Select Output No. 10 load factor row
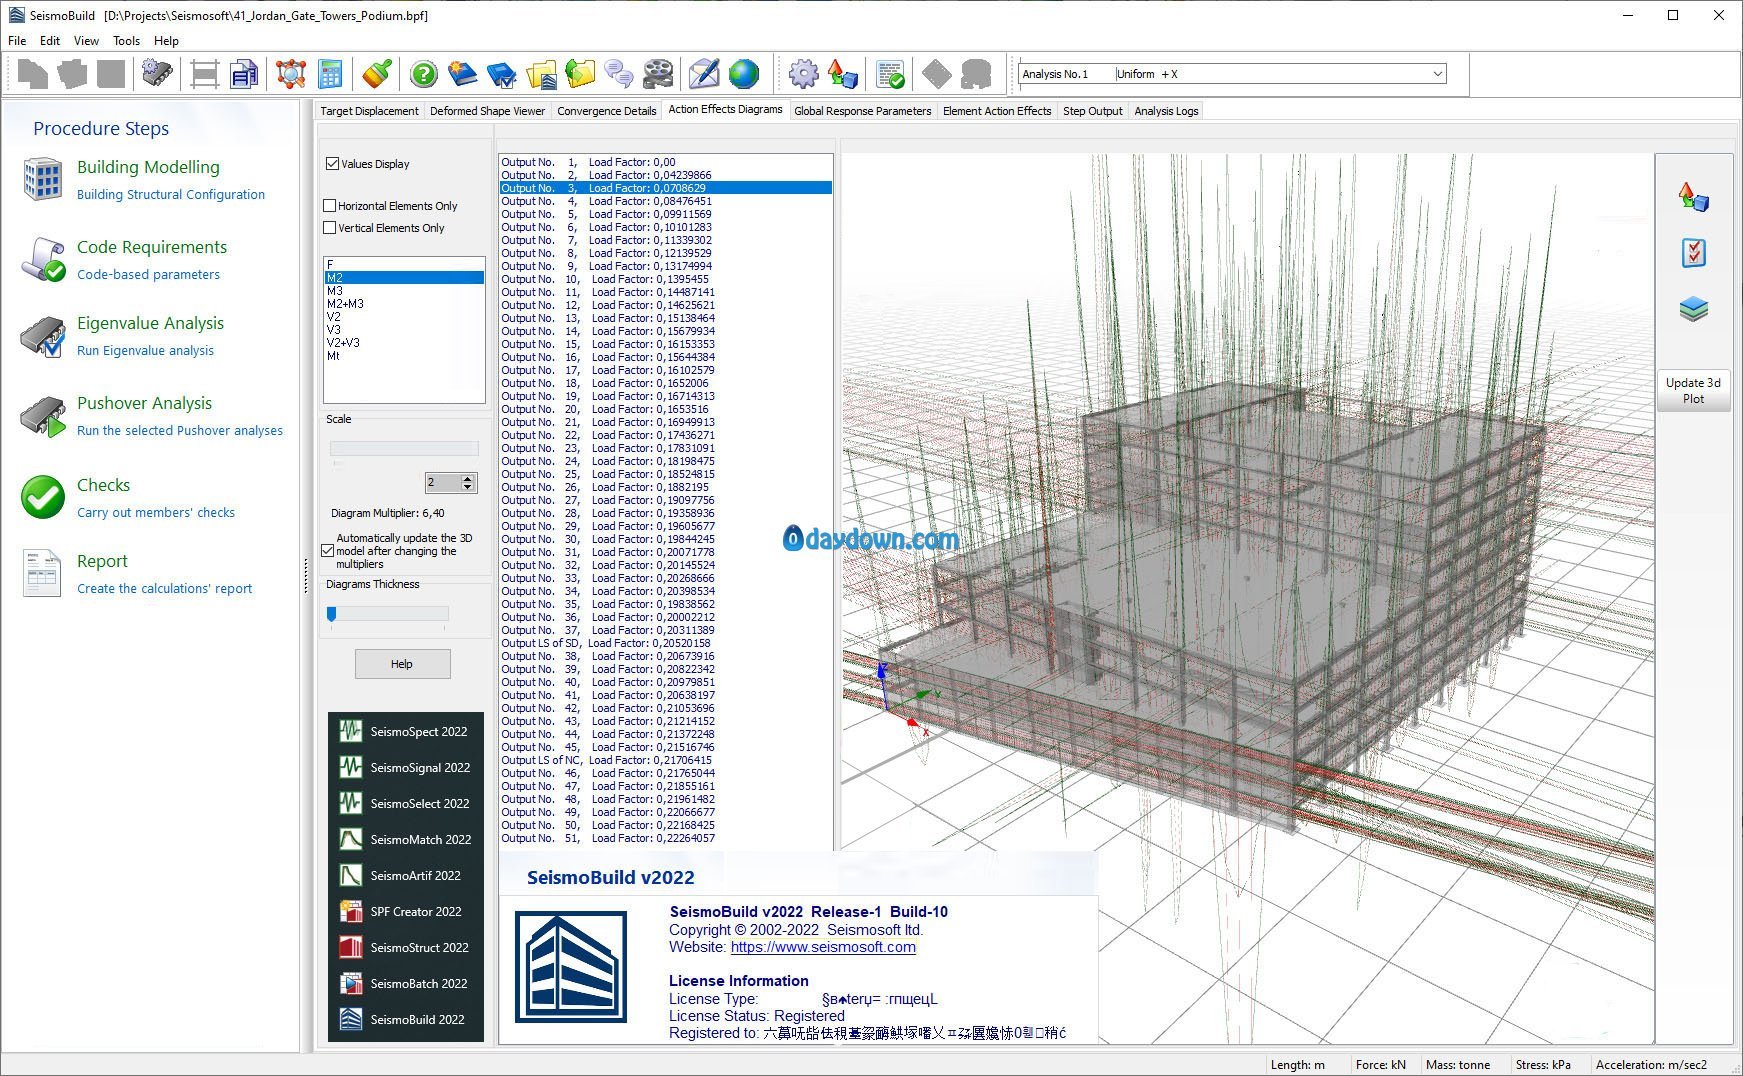Viewport: 1743px width, 1076px height. (665, 279)
